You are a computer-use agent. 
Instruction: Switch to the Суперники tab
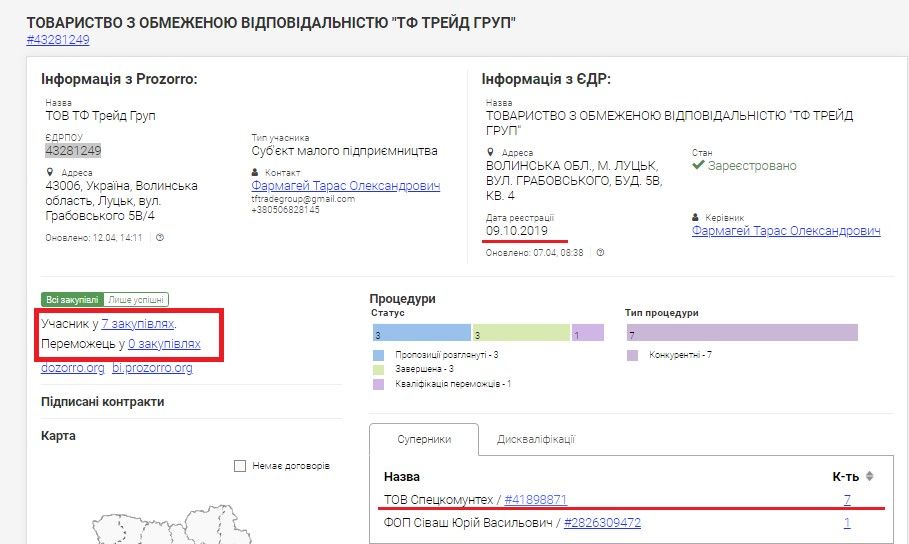tap(424, 439)
